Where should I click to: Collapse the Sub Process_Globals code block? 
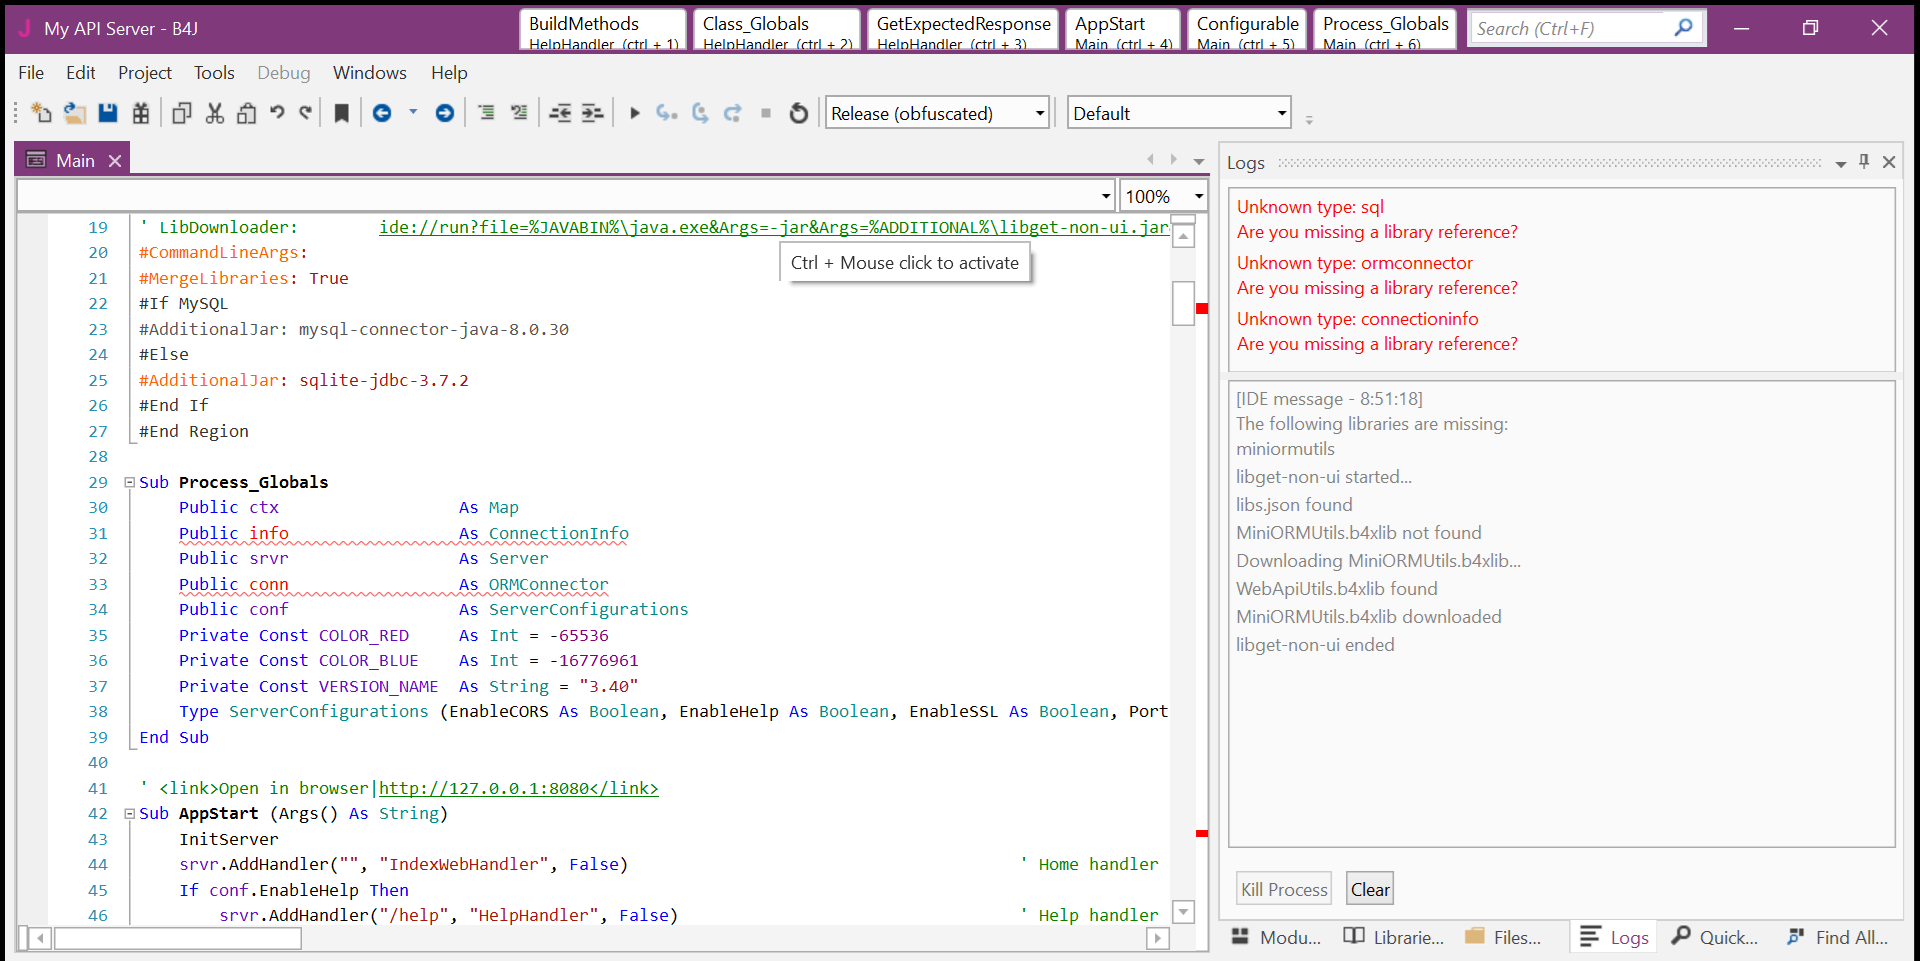tap(130, 482)
